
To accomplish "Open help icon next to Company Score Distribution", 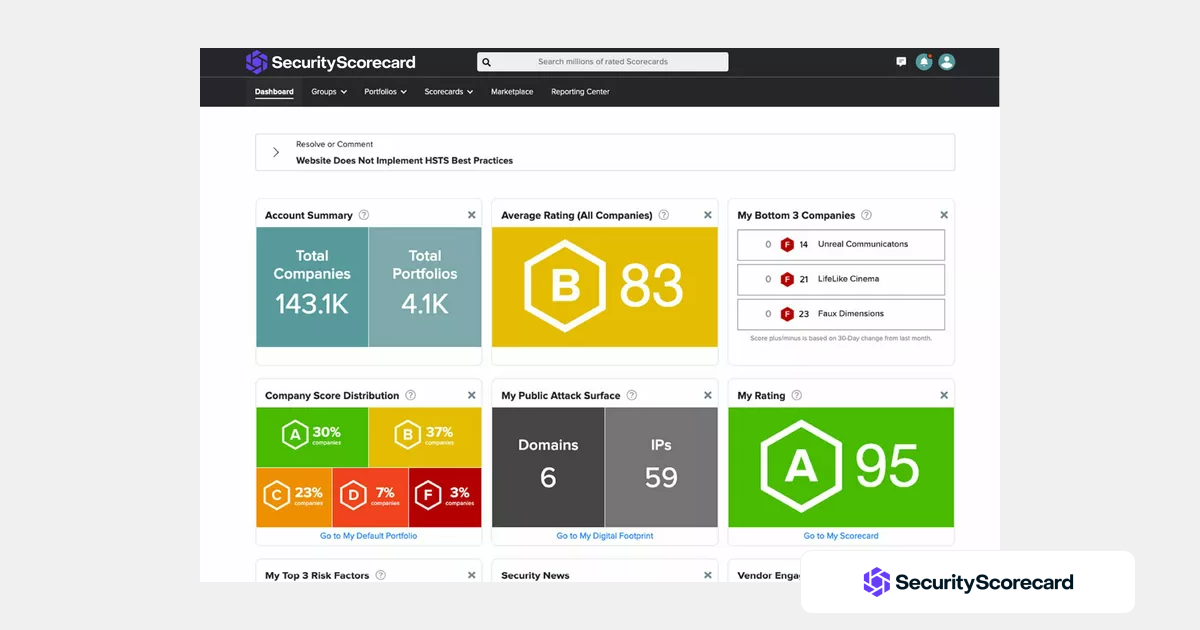I will pos(411,395).
